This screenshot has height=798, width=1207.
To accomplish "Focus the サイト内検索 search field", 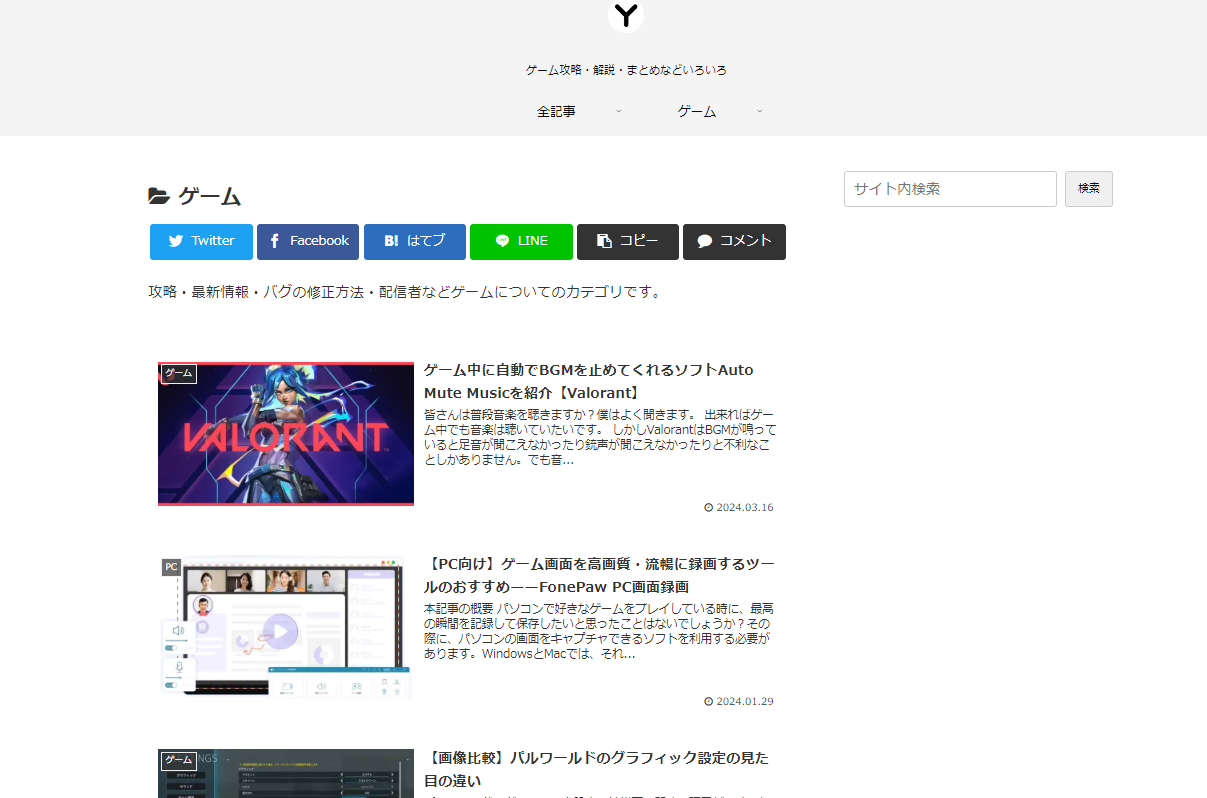I will [950, 189].
